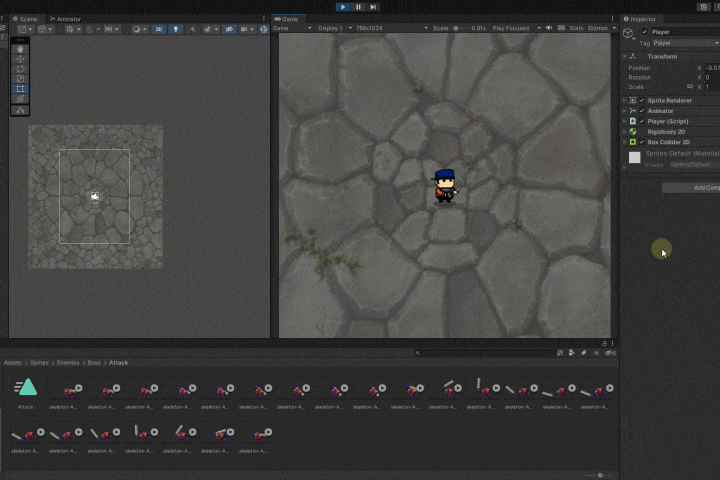Click the Scale constrained proportions link icon
The image size is (720, 480).
click(690, 87)
